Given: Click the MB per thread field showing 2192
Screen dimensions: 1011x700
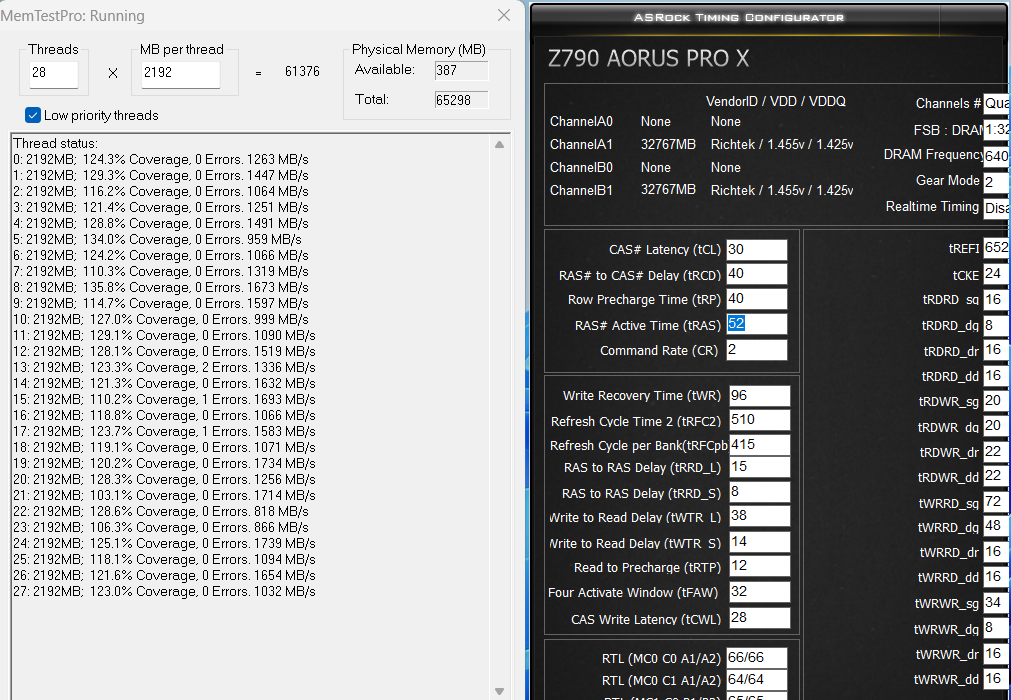Looking at the screenshot, I should (181, 75).
